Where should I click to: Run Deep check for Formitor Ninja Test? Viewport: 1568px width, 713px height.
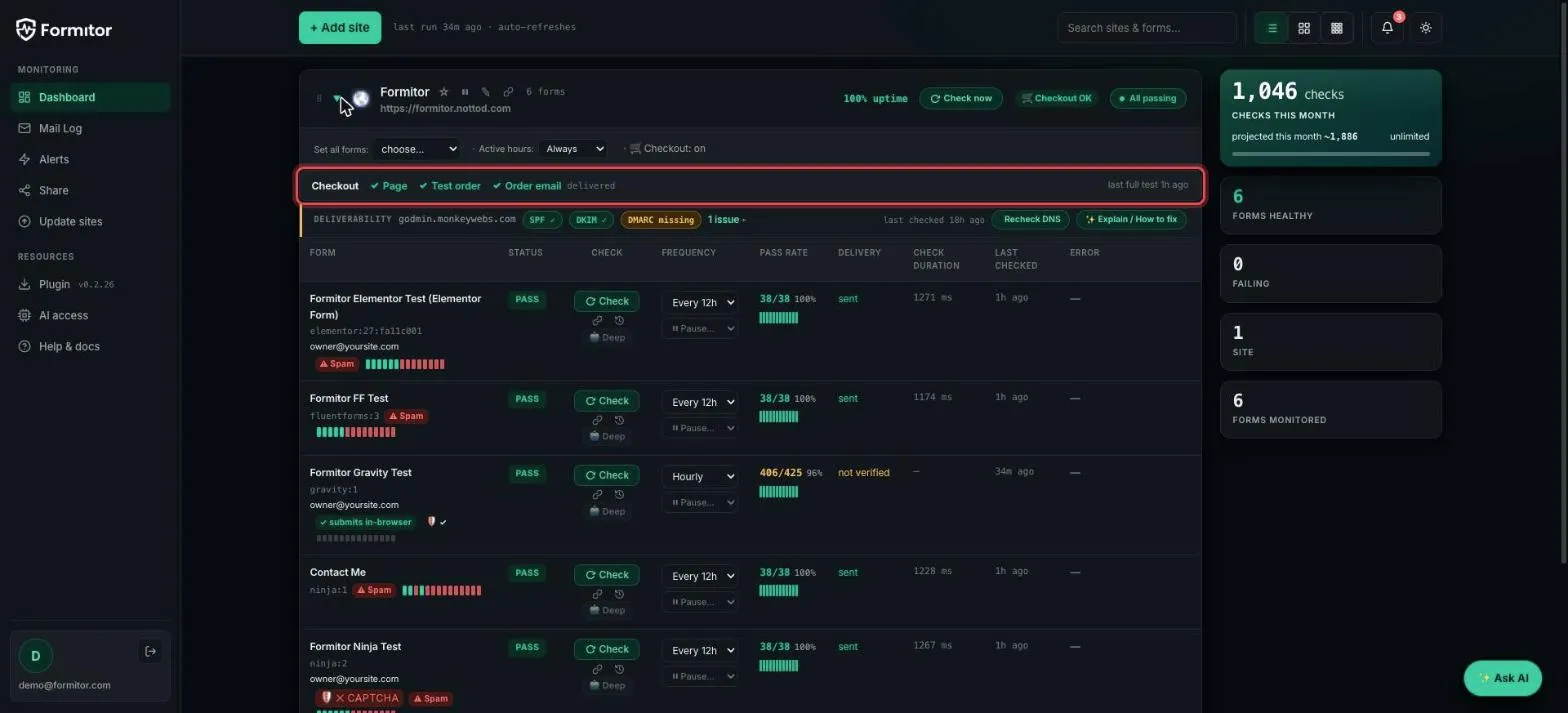click(x=607, y=686)
